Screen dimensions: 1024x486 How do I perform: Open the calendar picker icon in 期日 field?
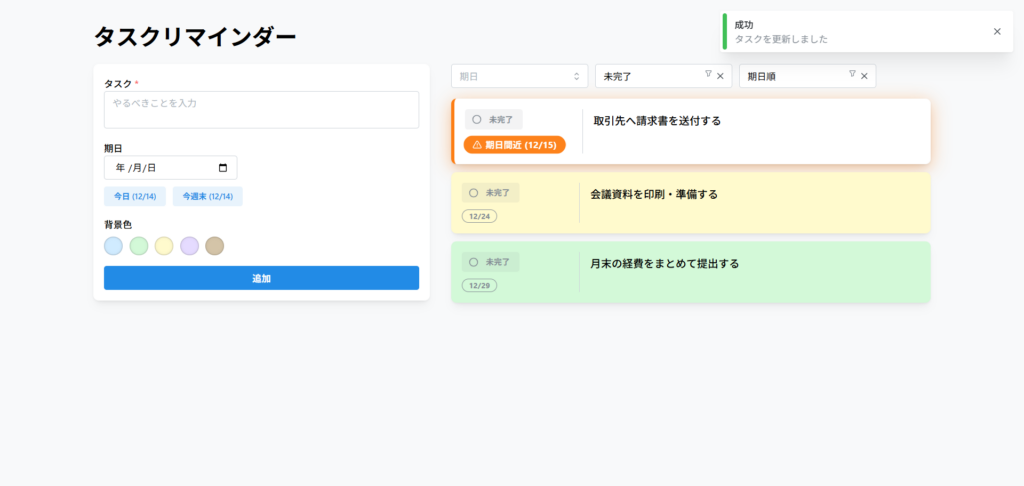[223, 168]
